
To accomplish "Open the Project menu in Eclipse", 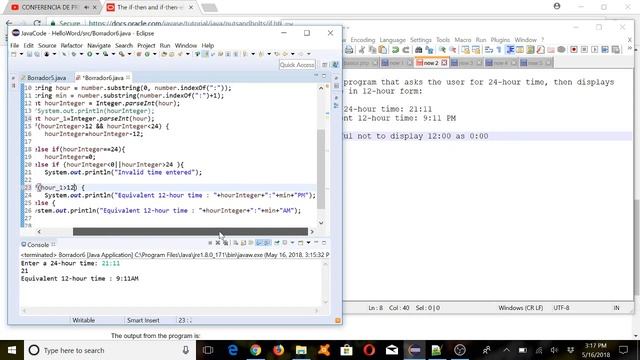I will (x=146, y=45).
